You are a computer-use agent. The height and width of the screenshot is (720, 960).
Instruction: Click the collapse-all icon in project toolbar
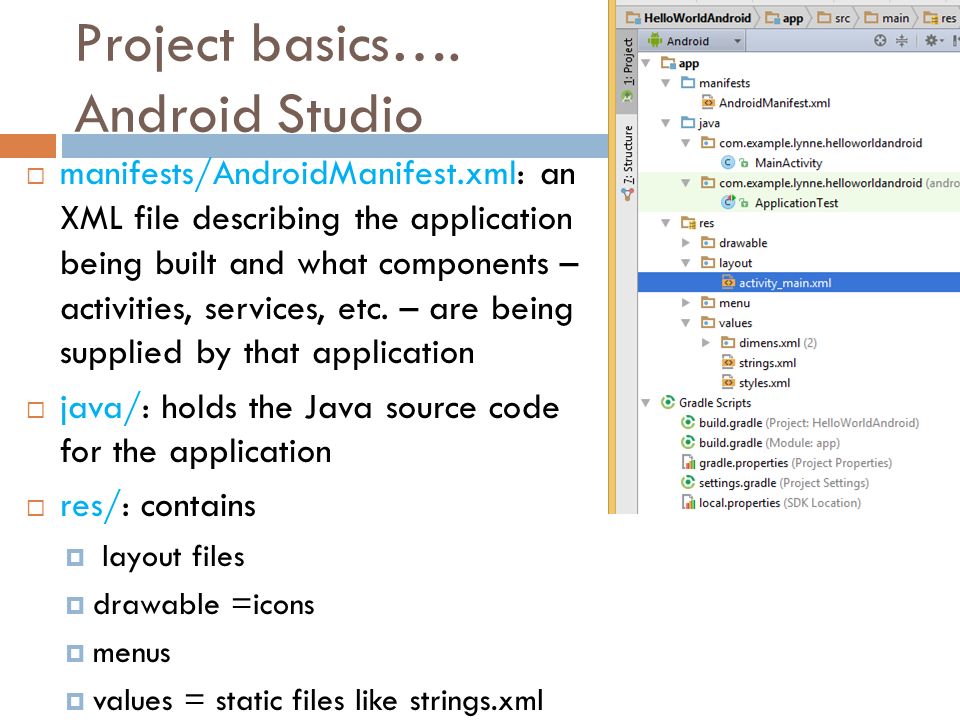(902, 40)
